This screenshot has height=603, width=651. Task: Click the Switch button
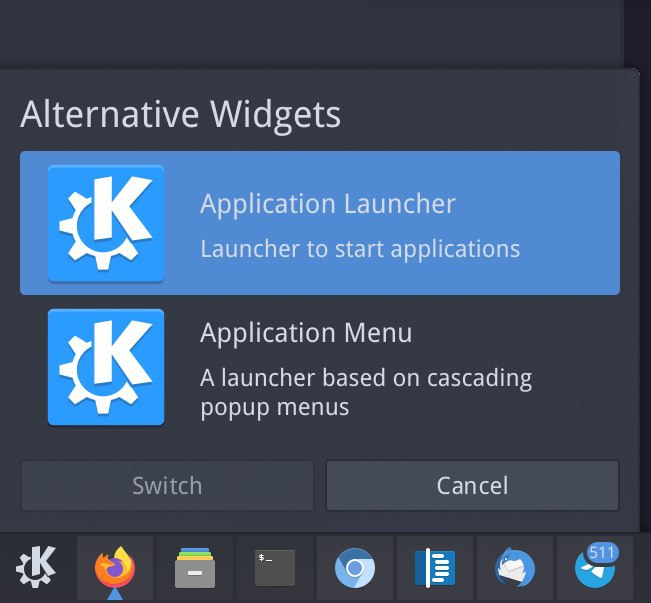(x=167, y=485)
